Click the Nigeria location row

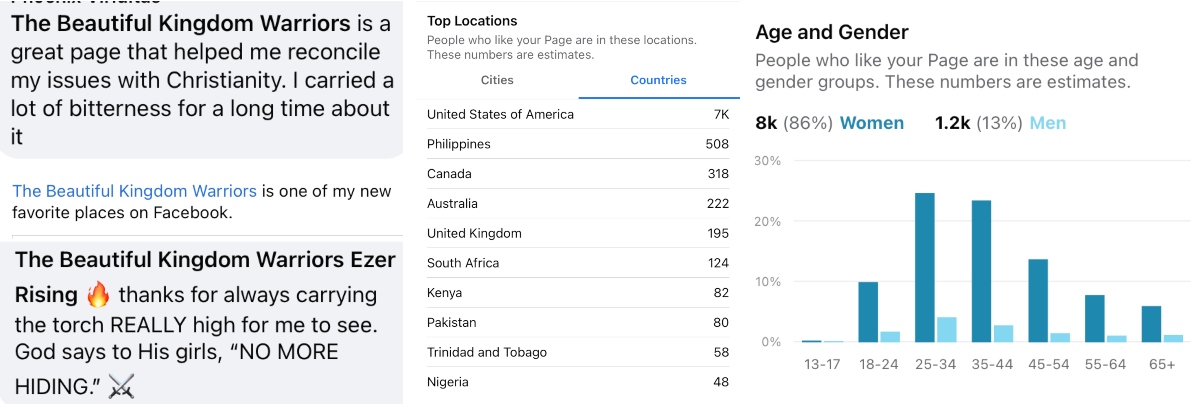coord(578,382)
